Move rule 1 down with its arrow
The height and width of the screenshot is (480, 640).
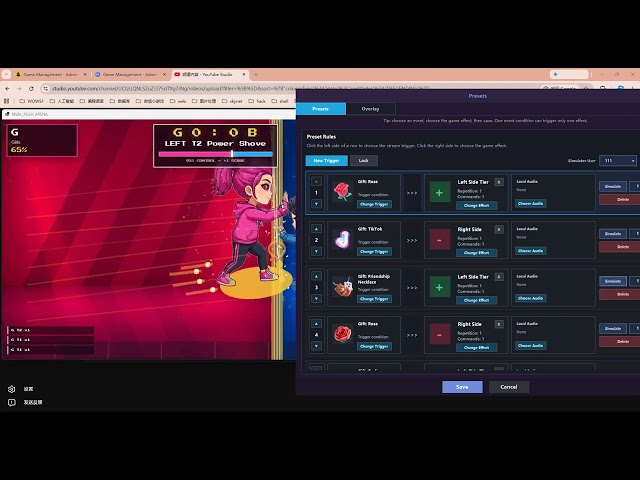[316, 204]
